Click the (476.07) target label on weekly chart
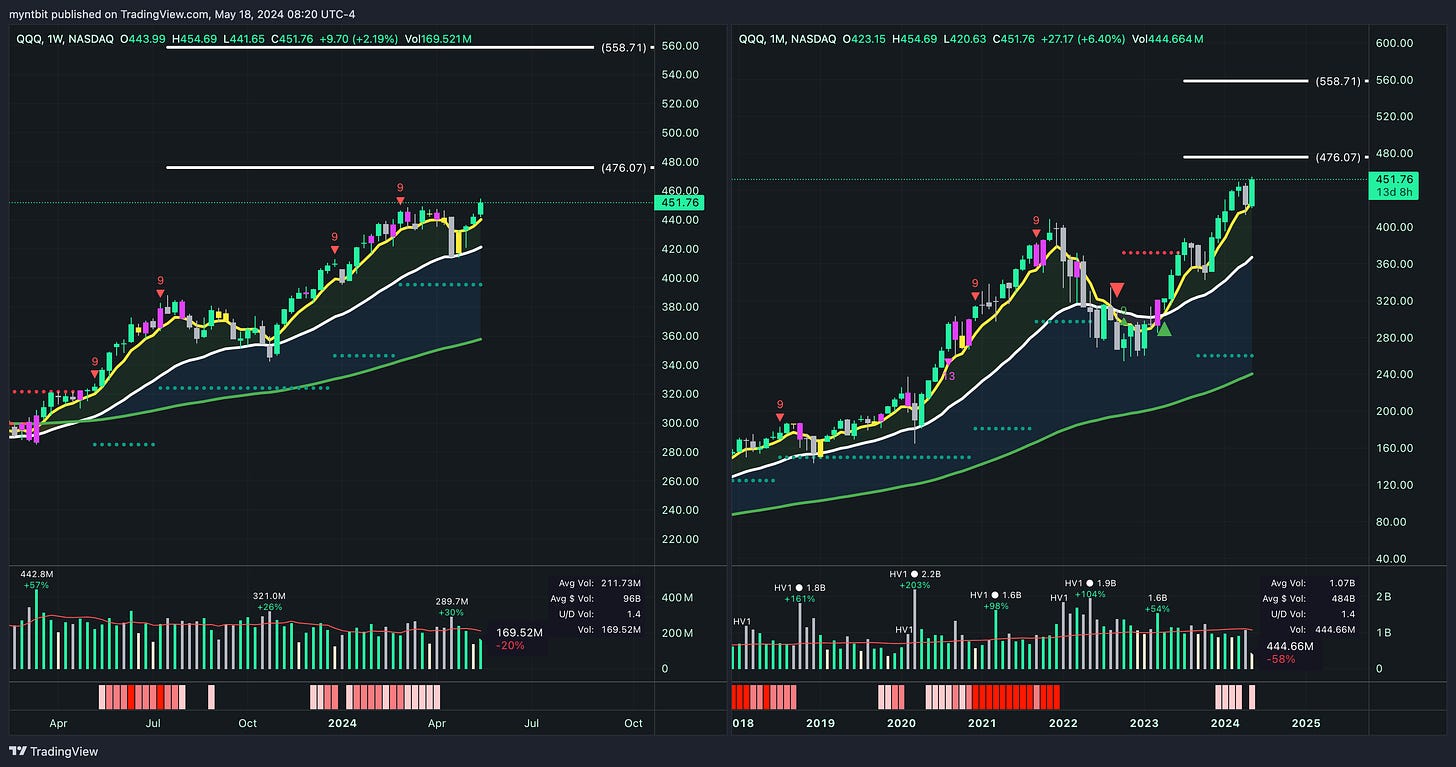The image size is (1456, 767). (x=624, y=168)
